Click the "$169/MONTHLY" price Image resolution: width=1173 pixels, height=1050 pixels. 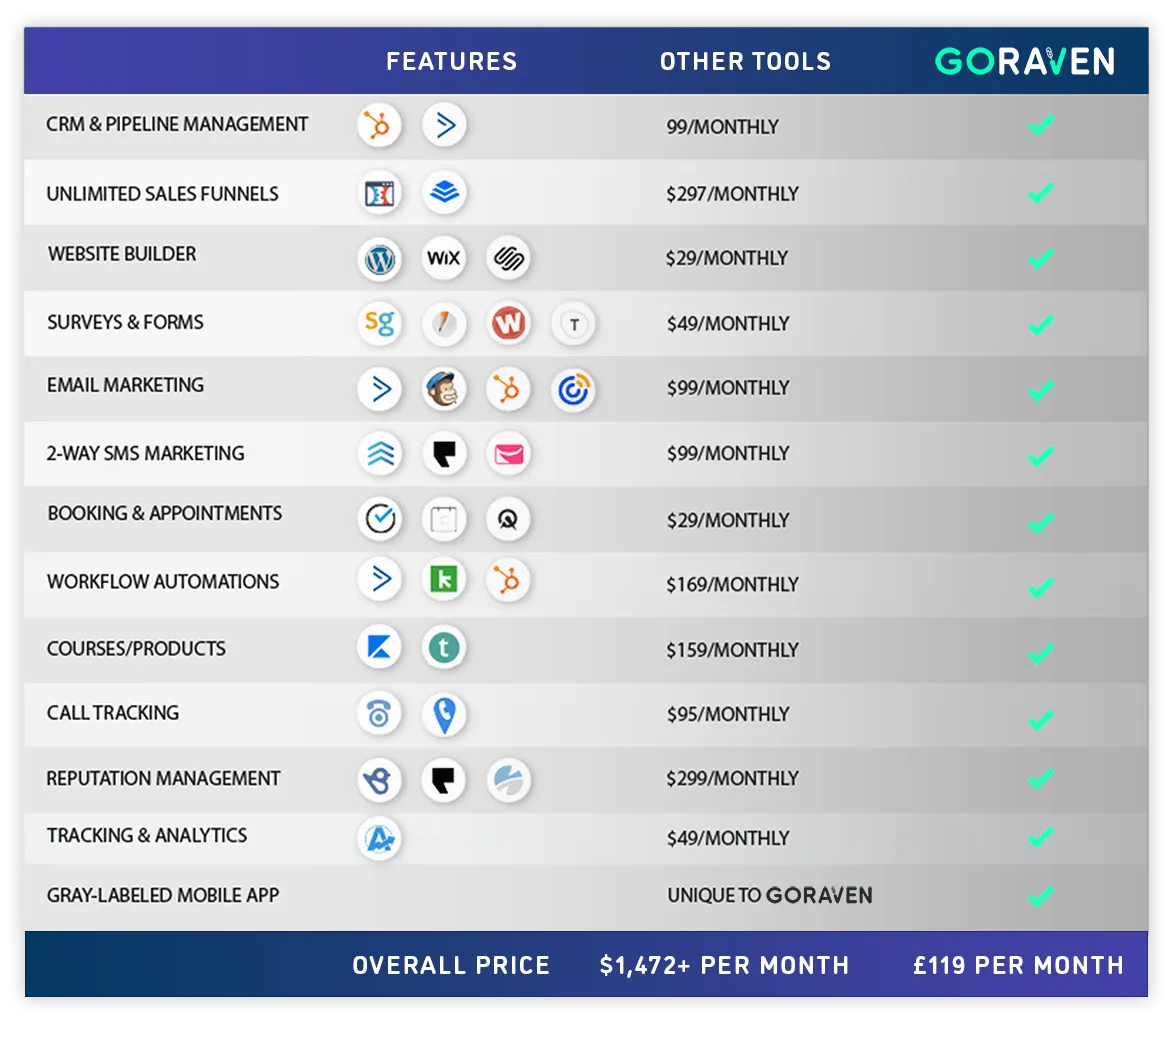click(x=732, y=585)
